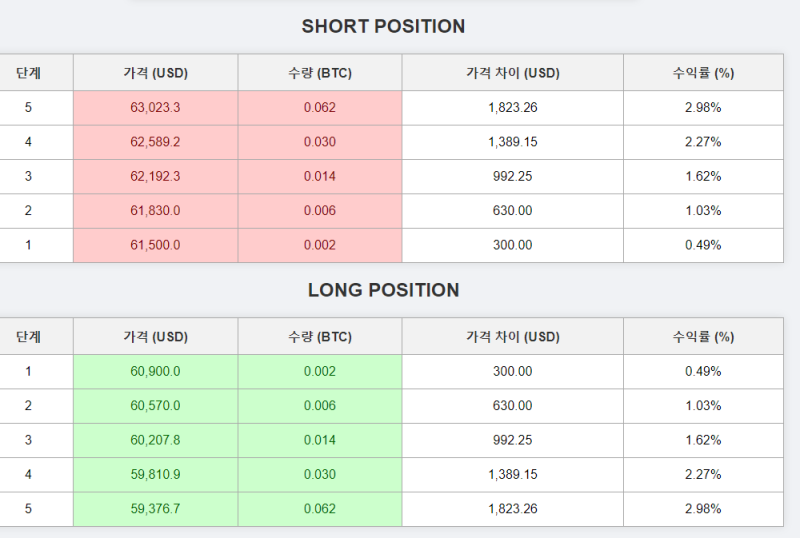Select short stage 1 price 61,500.0
The image size is (800, 538).
click(156, 245)
